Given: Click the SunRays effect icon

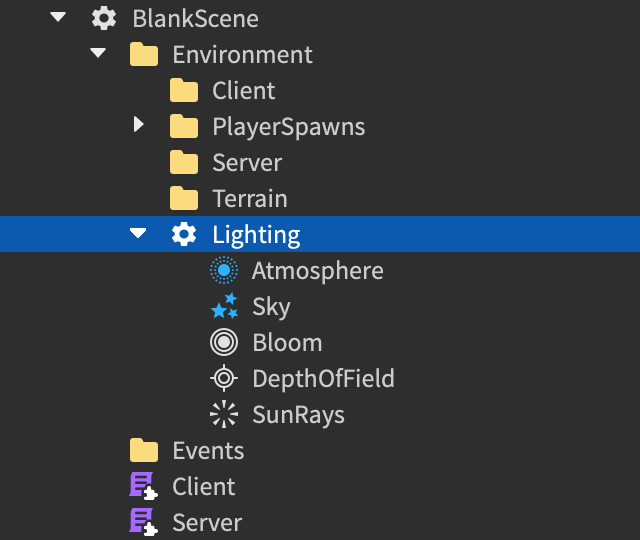Looking at the screenshot, I should pyautogui.click(x=224, y=415).
